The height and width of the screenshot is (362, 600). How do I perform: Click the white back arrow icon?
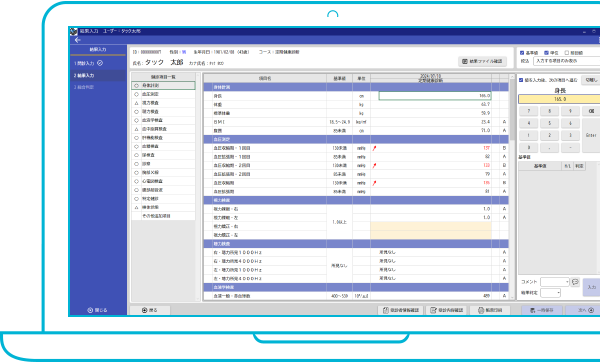tap(78, 40)
